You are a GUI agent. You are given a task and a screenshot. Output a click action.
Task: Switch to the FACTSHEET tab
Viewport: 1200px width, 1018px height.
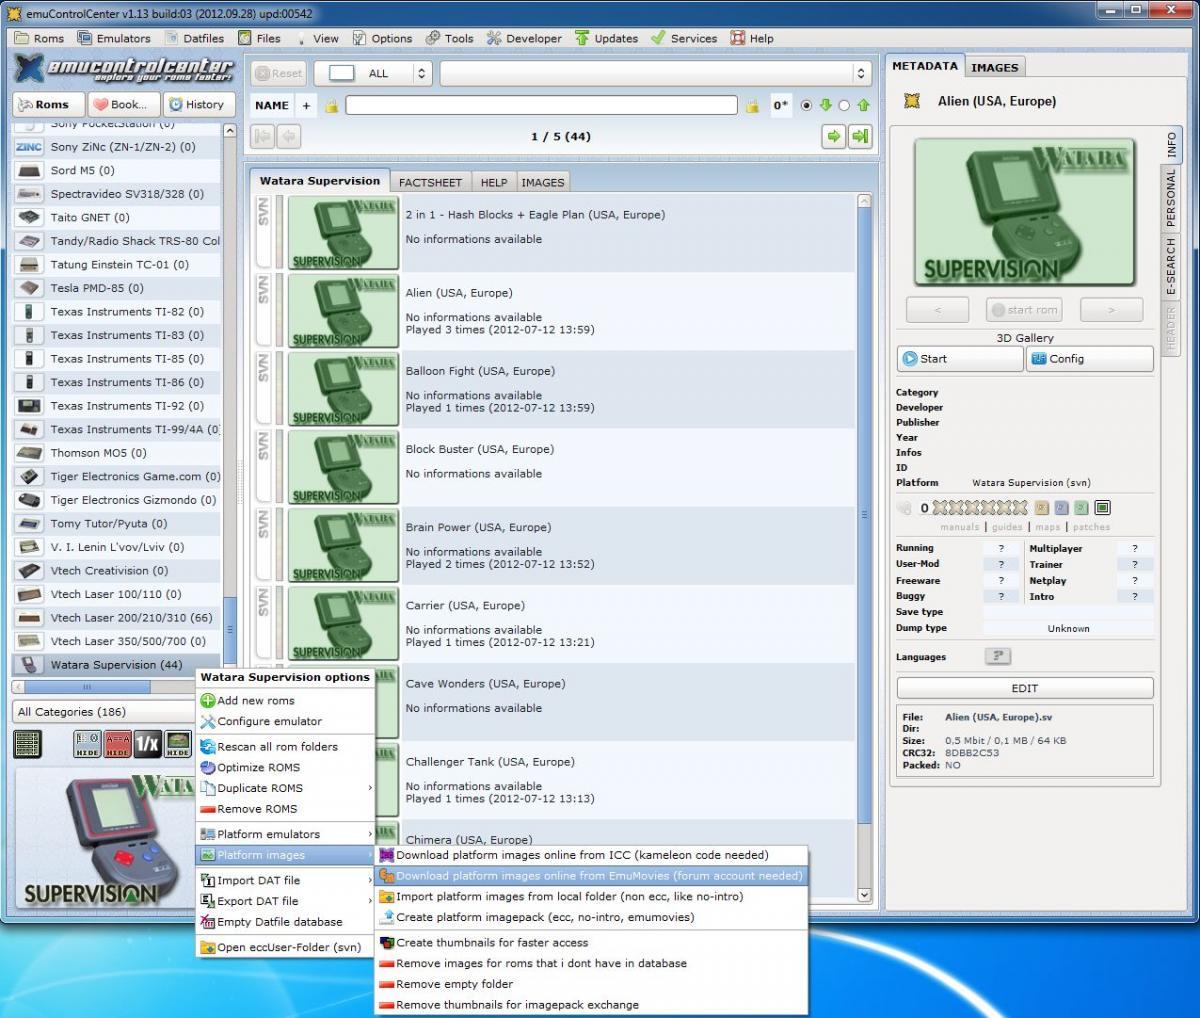(430, 182)
